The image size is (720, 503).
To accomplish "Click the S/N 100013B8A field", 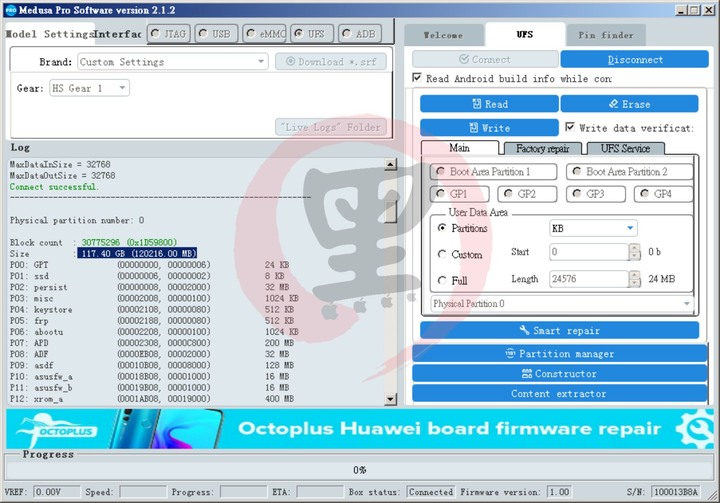I will click(x=676, y=492).
